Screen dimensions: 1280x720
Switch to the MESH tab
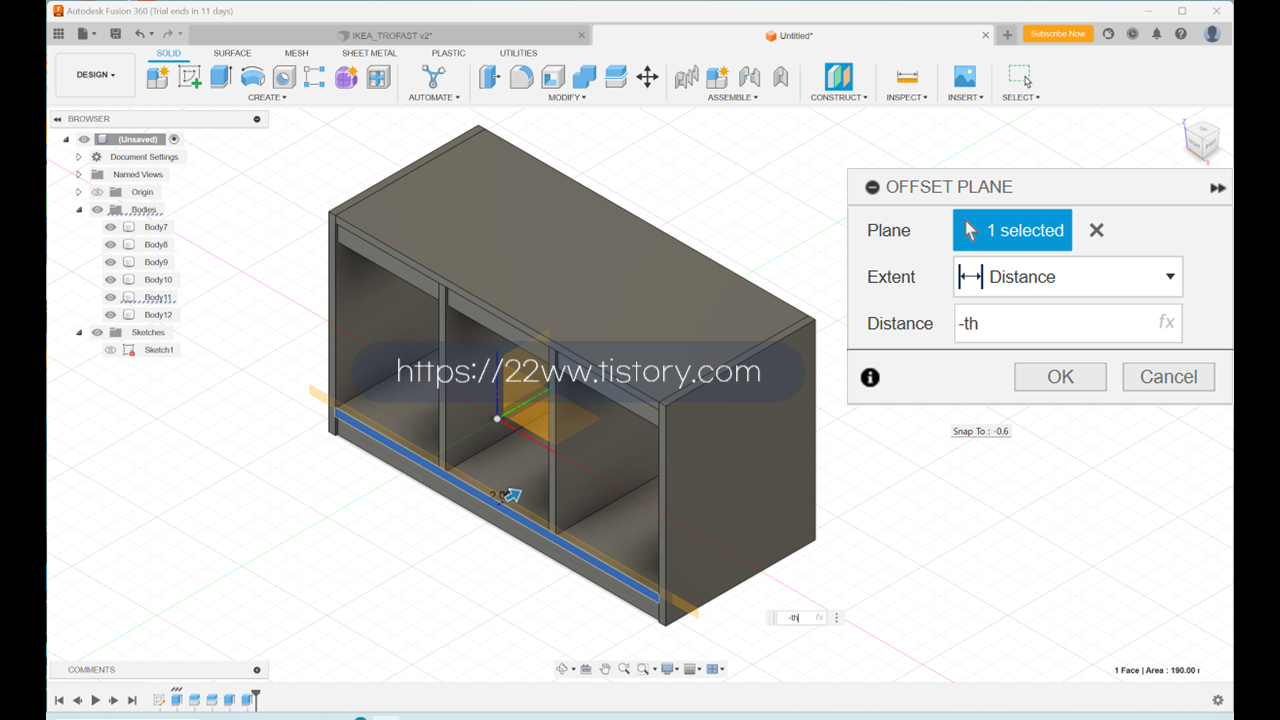(296, 53)
